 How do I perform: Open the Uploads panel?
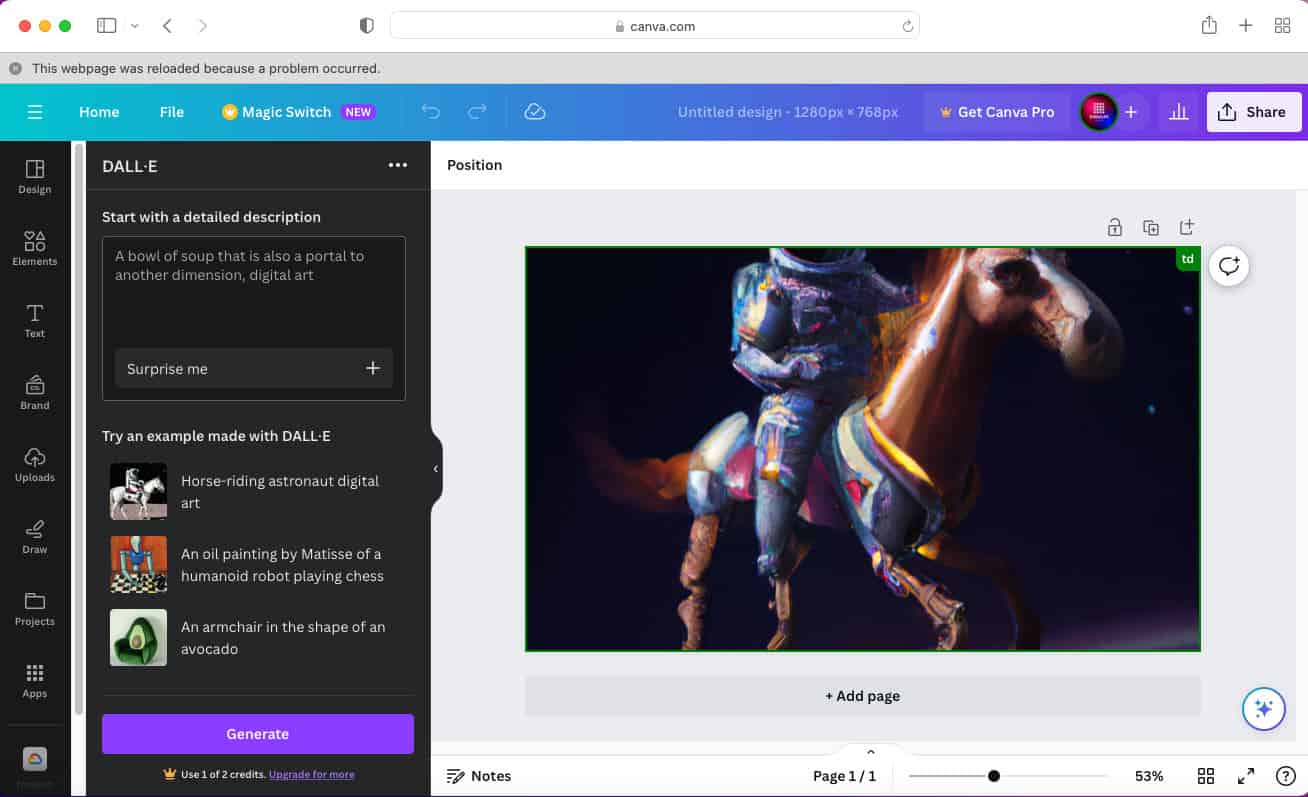pos(34,463)
